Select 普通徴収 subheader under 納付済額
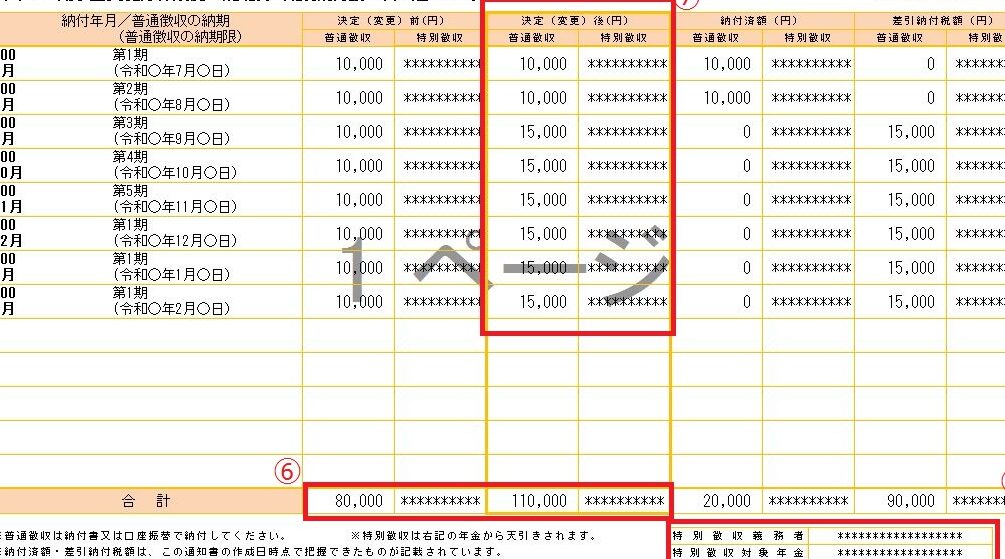Screen dimensions: 1005x559 715,38
